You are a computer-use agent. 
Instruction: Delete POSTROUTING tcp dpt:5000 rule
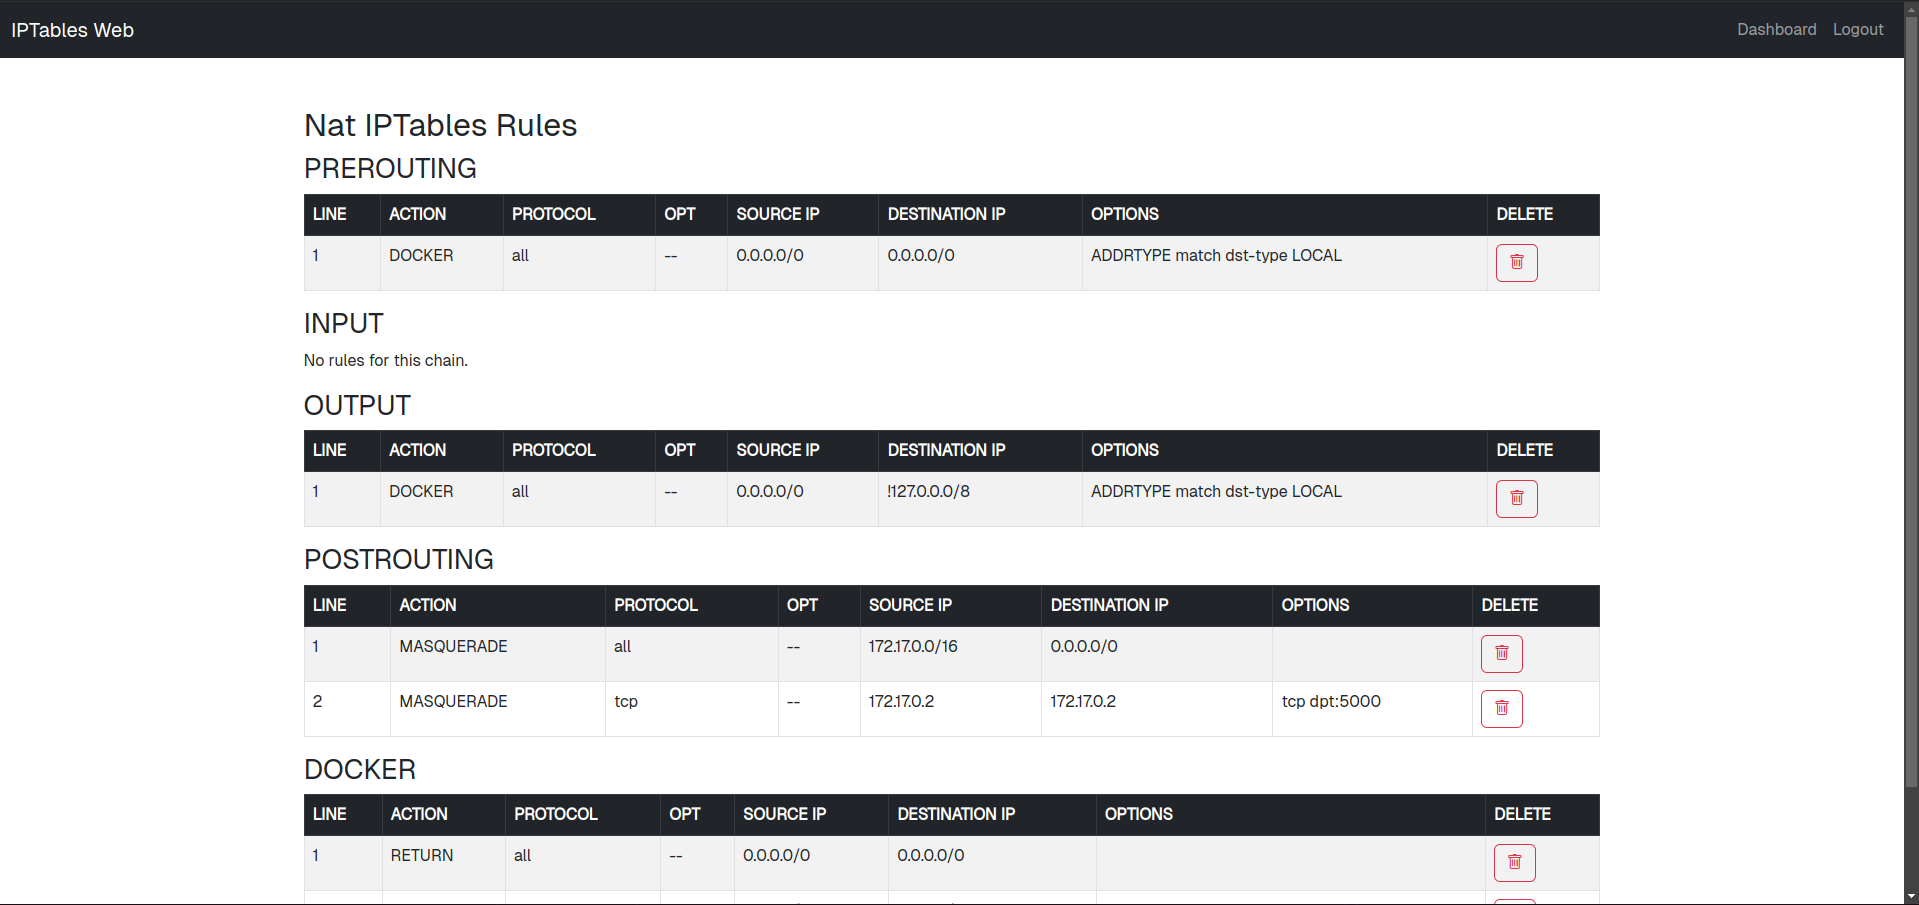(x=1501, y=709)
